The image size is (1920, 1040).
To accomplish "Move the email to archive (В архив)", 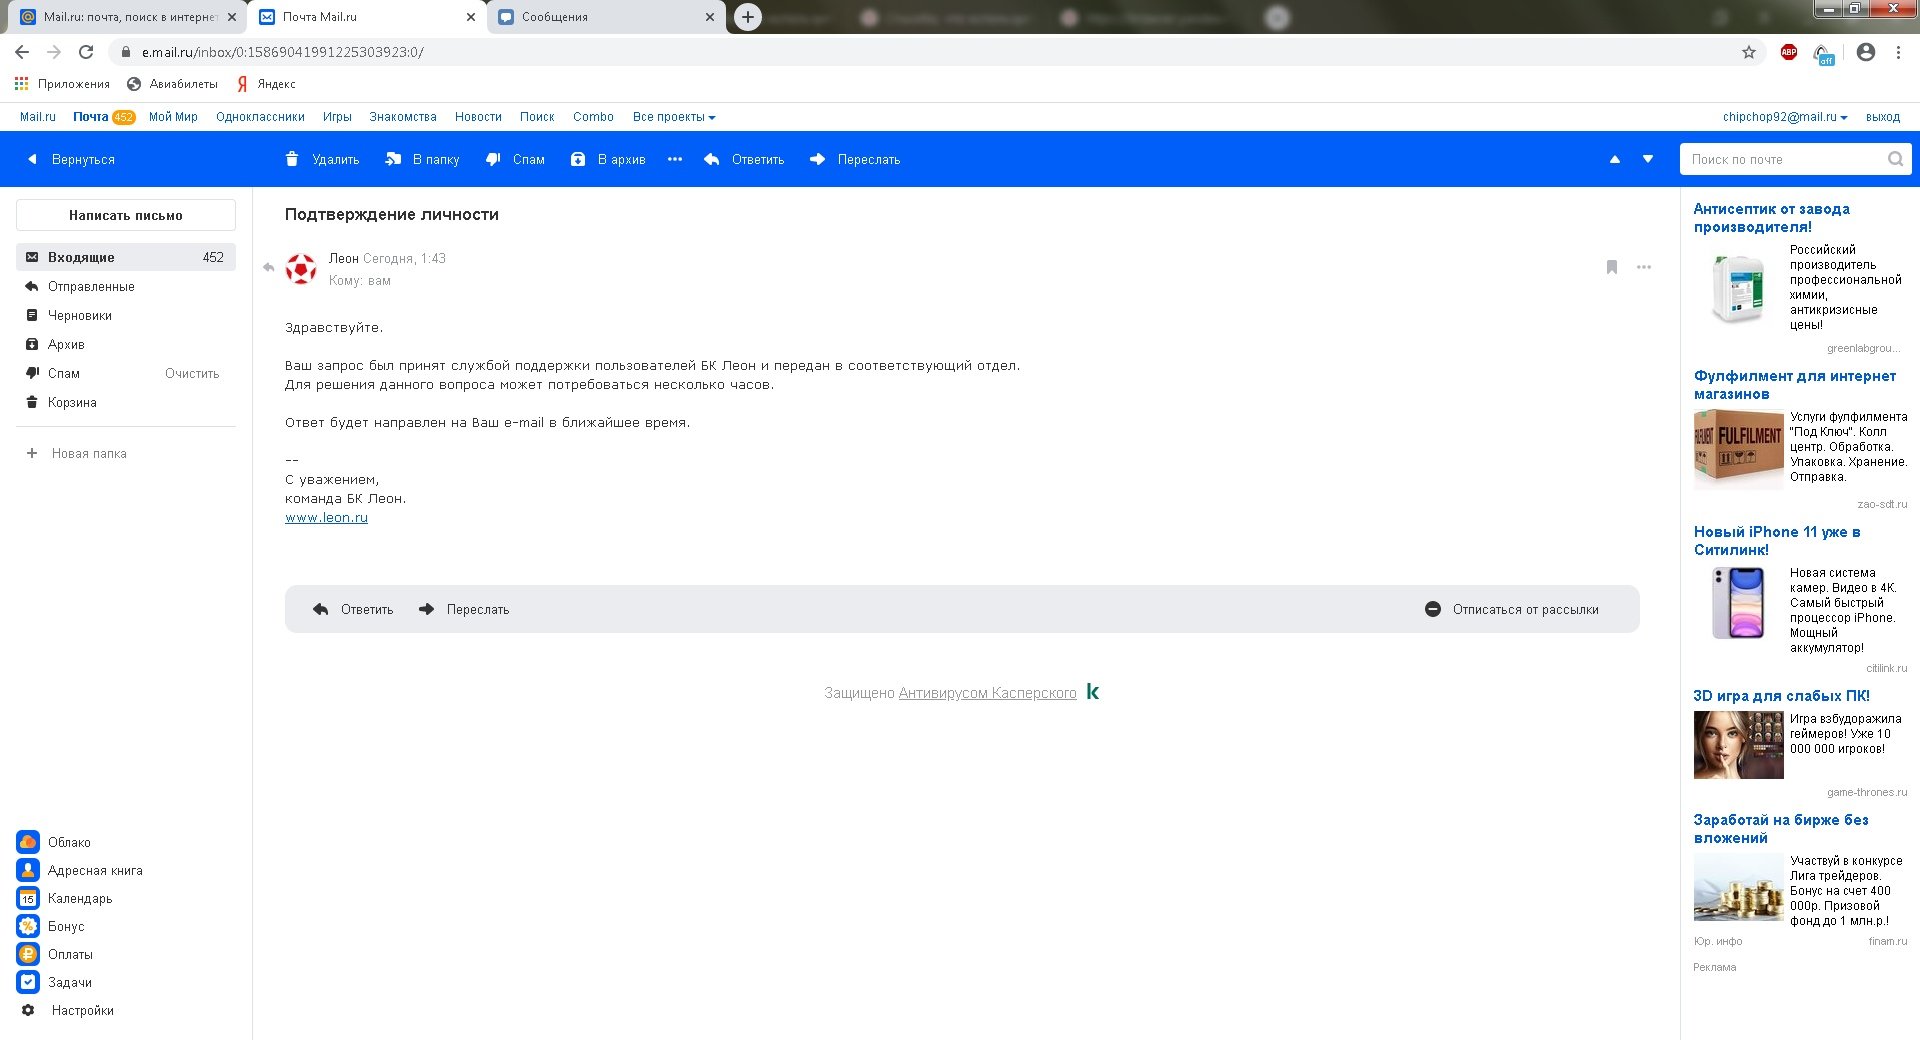I will [607, 159].
